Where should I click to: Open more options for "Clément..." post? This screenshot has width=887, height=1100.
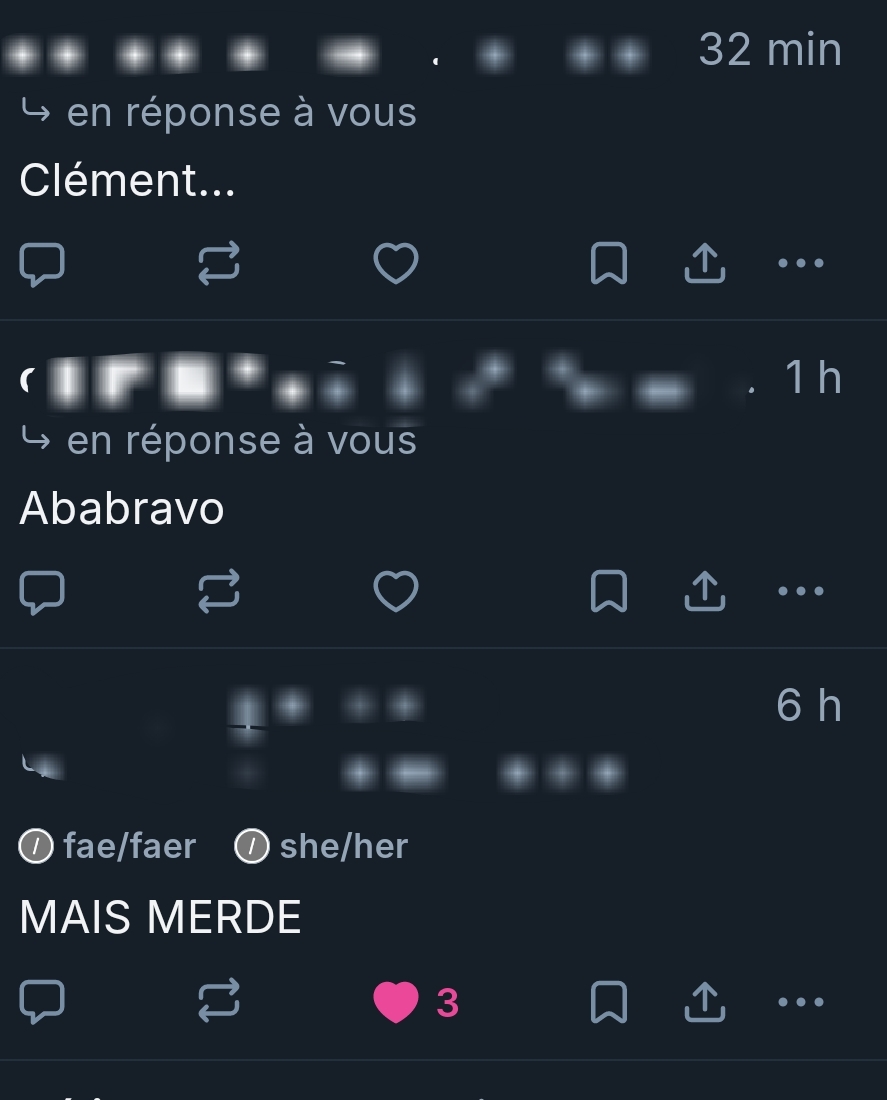coord(801,263)
